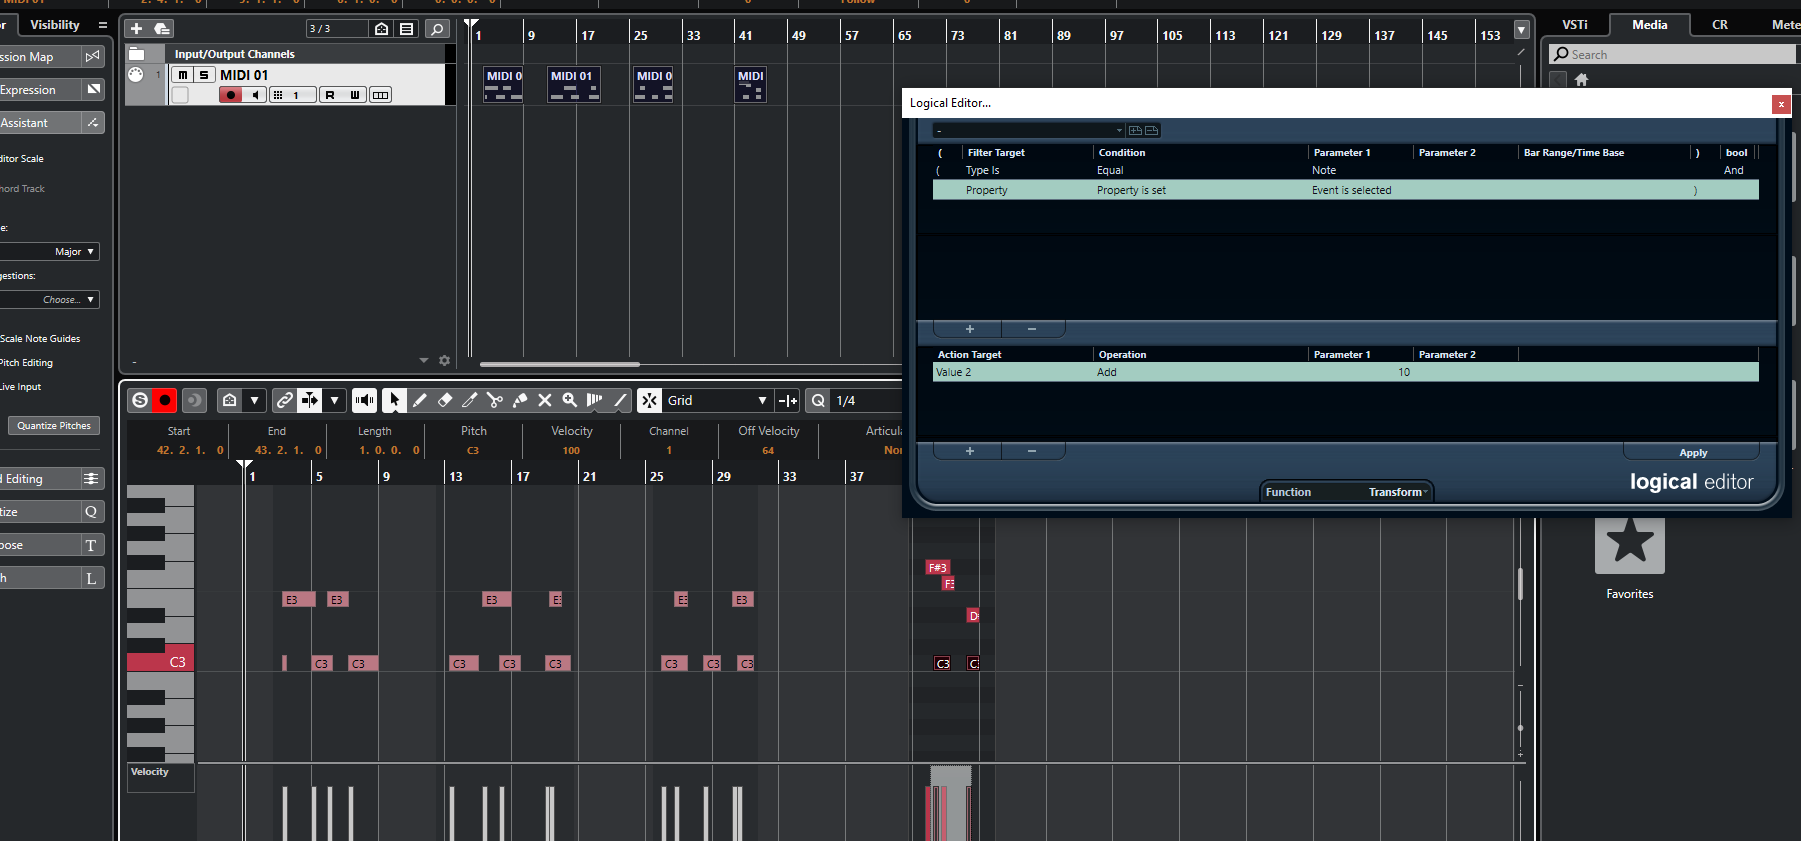Screen dimensions: 1801x841
Task: Click the Quantize section Q icon in the inspector
Action: [x=91, y=512]
